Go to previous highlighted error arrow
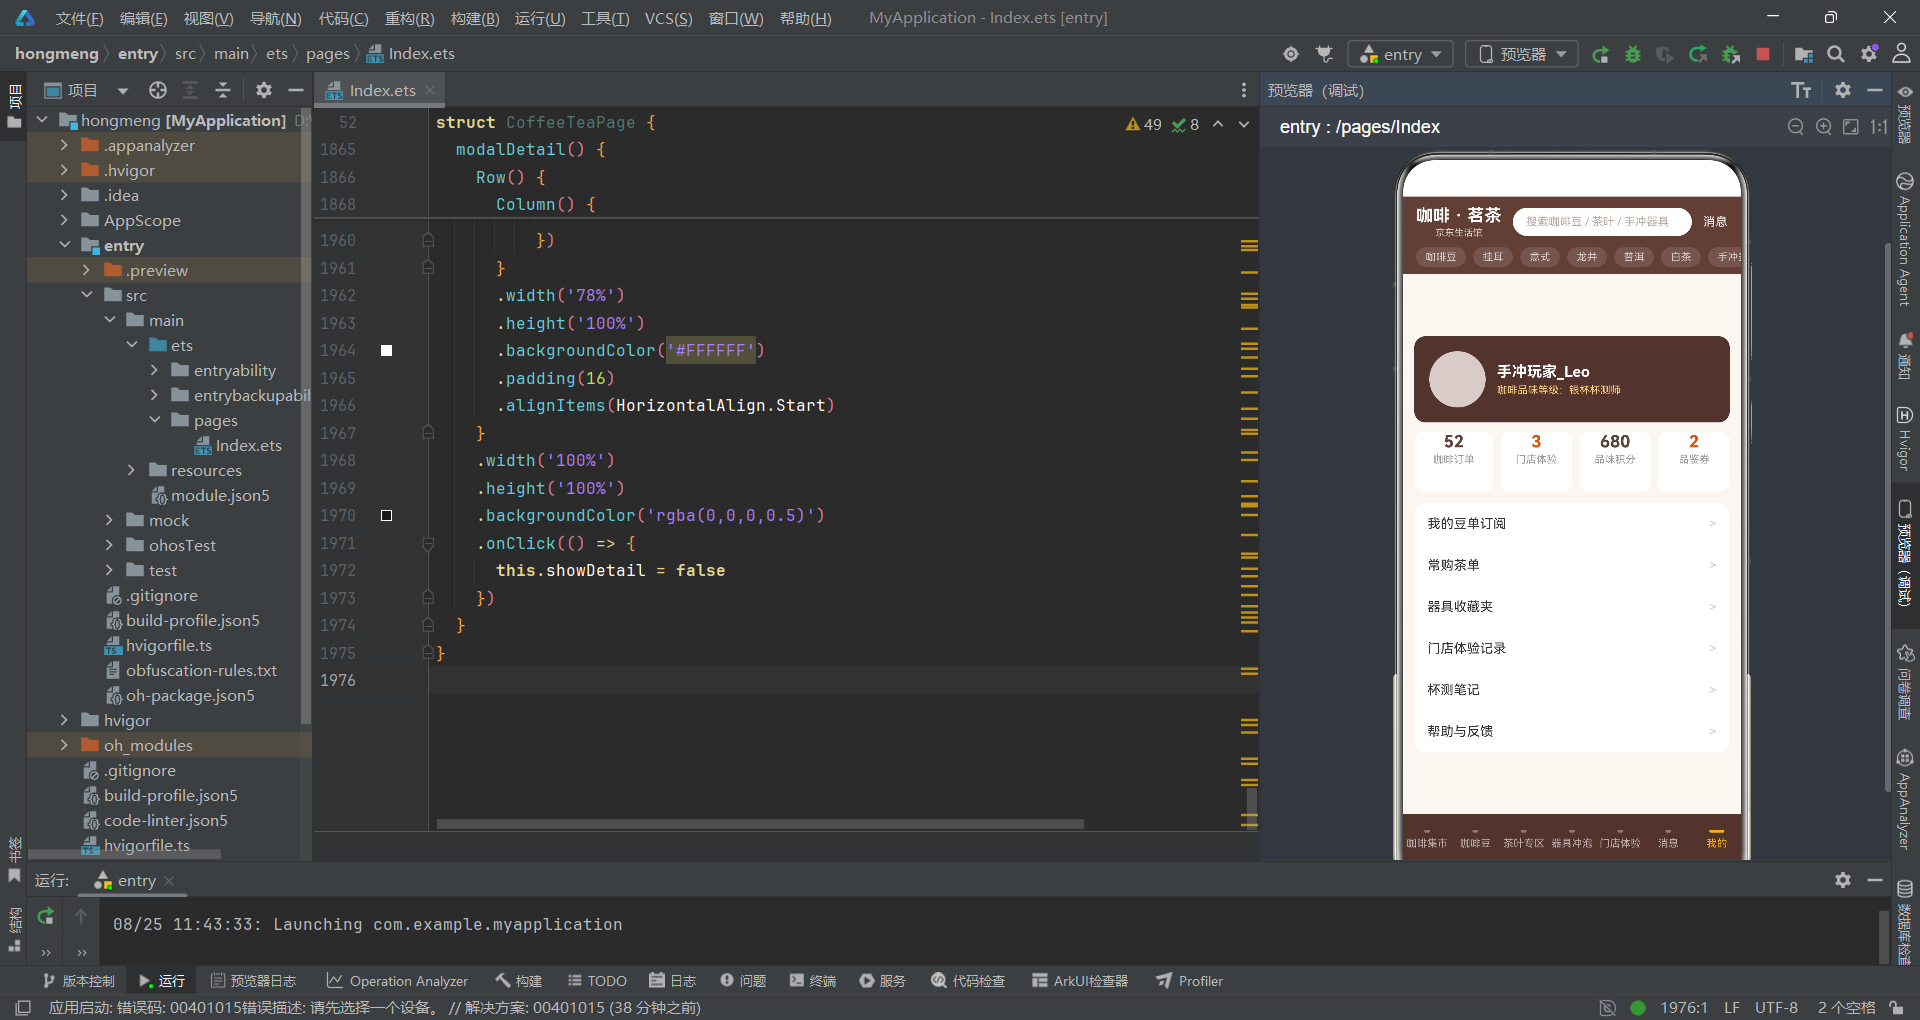The image size is (1920, 1020). tap(1218, 124)
